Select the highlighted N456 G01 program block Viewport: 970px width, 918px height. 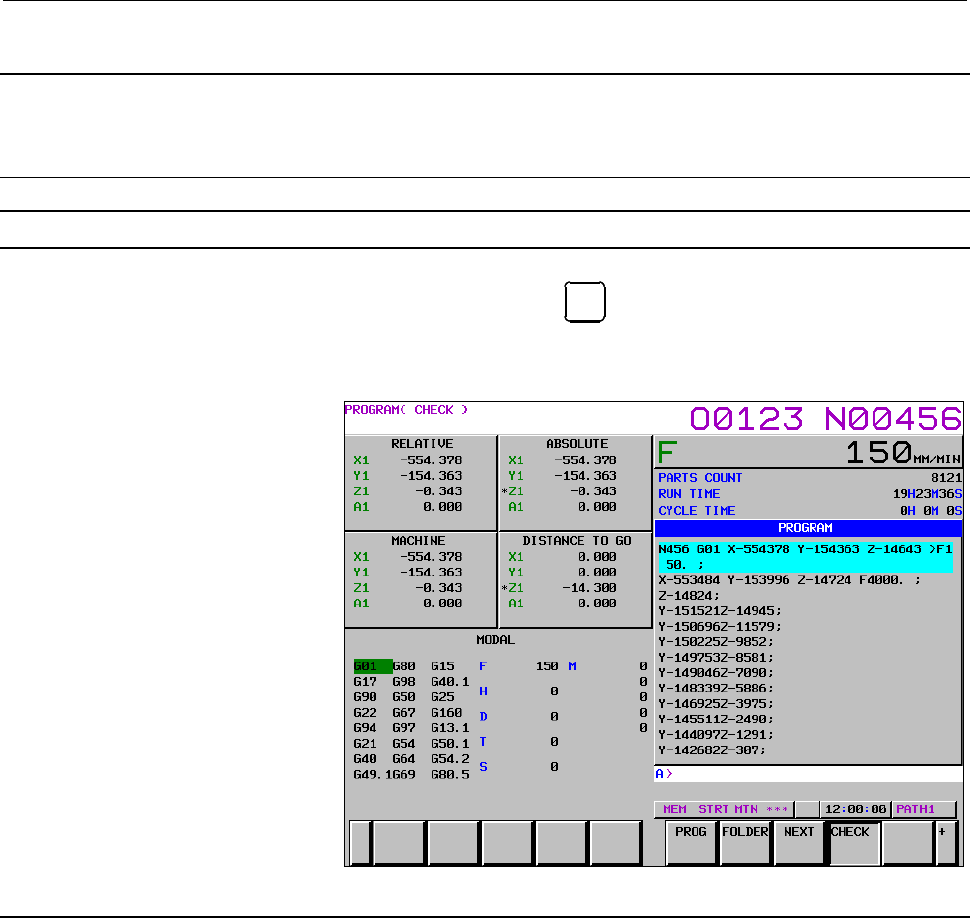805,557
